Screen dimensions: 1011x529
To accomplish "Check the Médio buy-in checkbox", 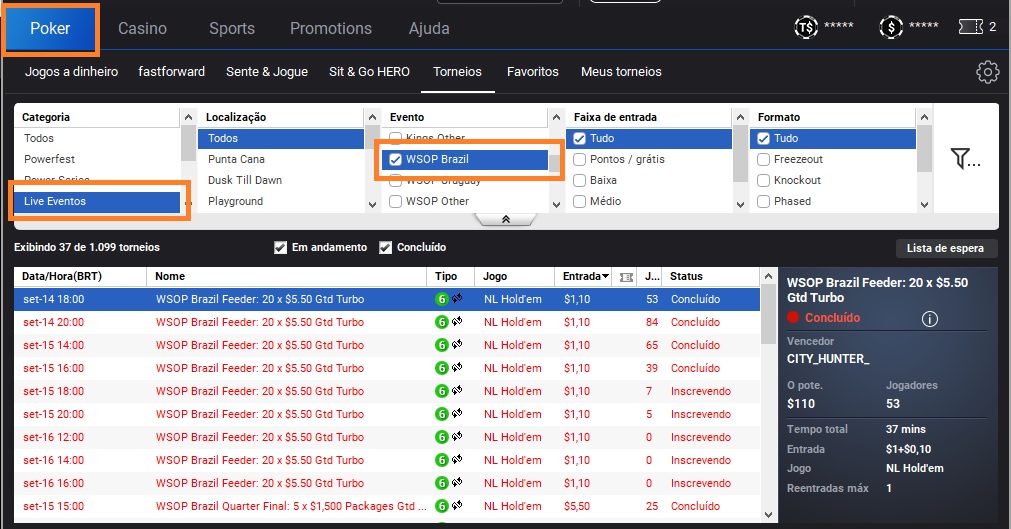I will pyautogui.click(x=579, y=201).
